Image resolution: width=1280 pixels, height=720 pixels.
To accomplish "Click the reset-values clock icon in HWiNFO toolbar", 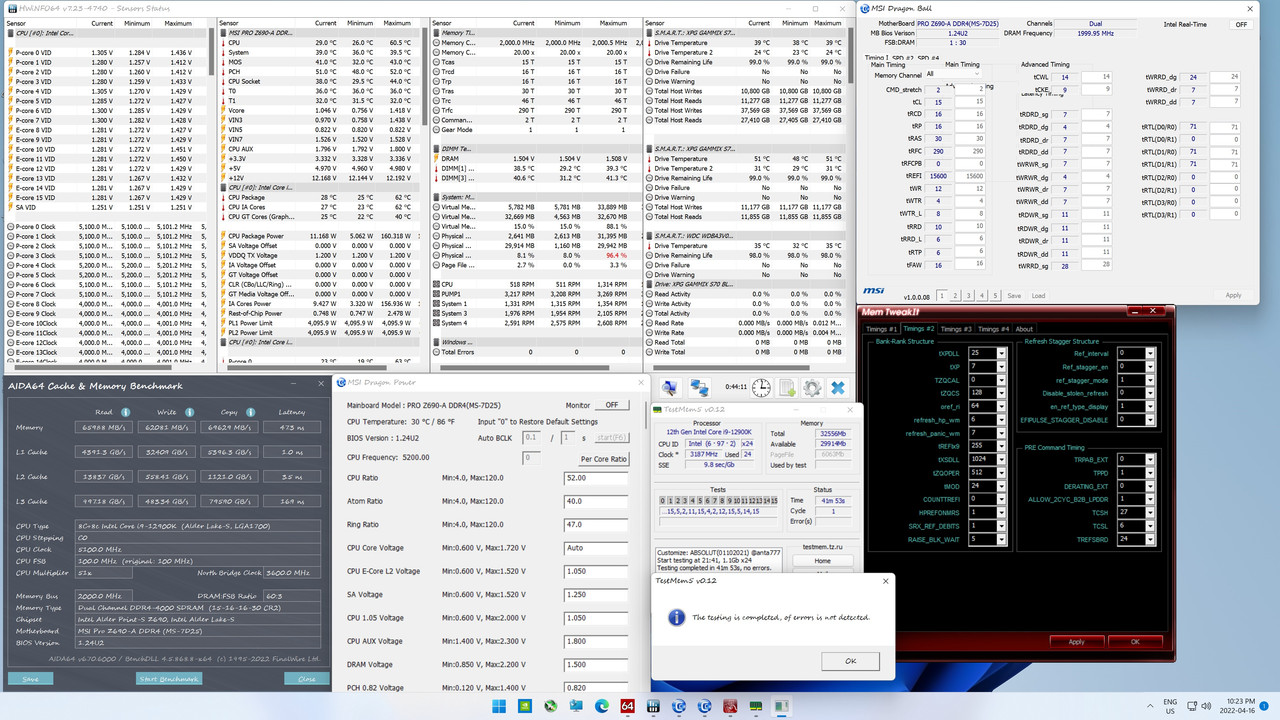I will pos(761,387).
